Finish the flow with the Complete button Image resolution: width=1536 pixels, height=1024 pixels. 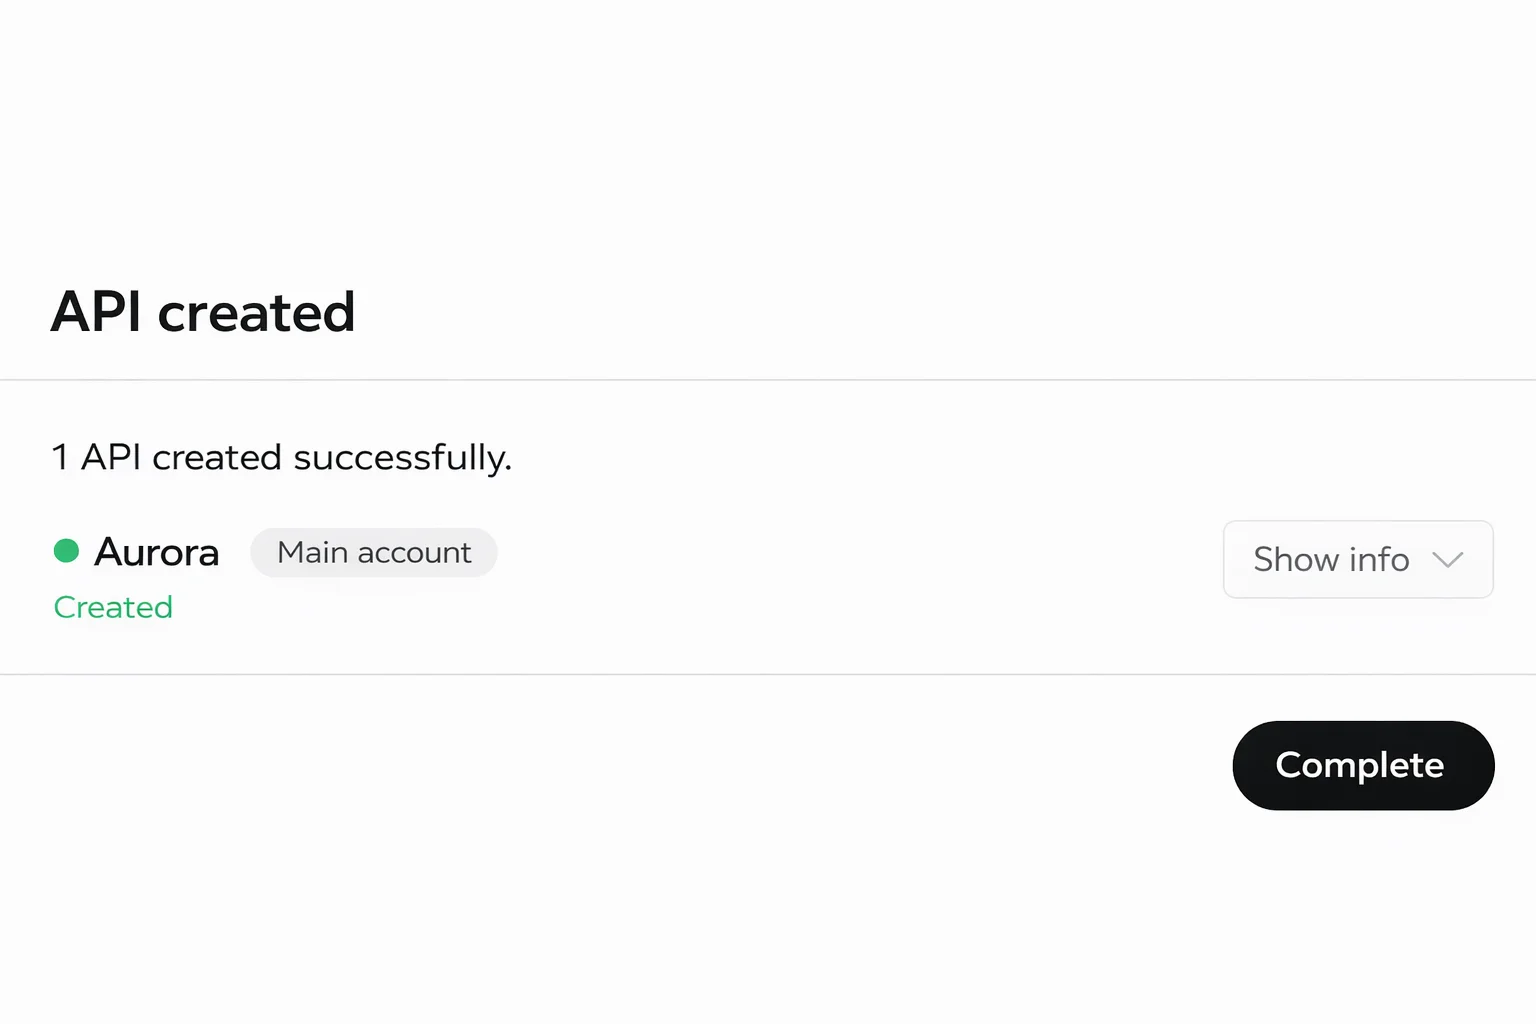pyautogui.click(x=1362, y=765)
